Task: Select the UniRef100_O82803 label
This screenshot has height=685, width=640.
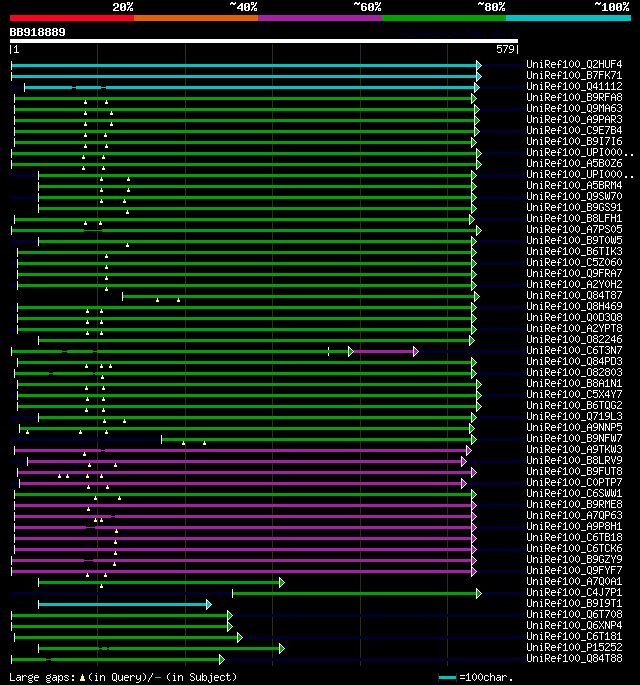Action: pos(574,372)
